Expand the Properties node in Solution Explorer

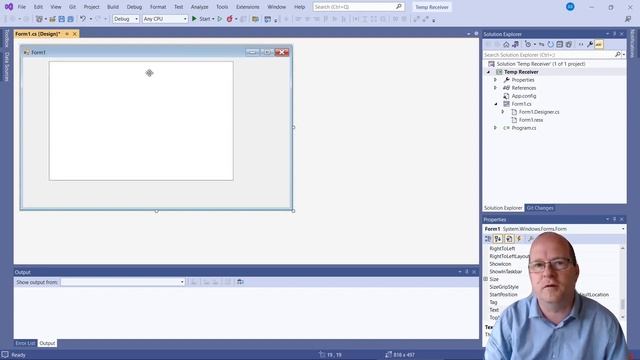(x=496, y=80)
